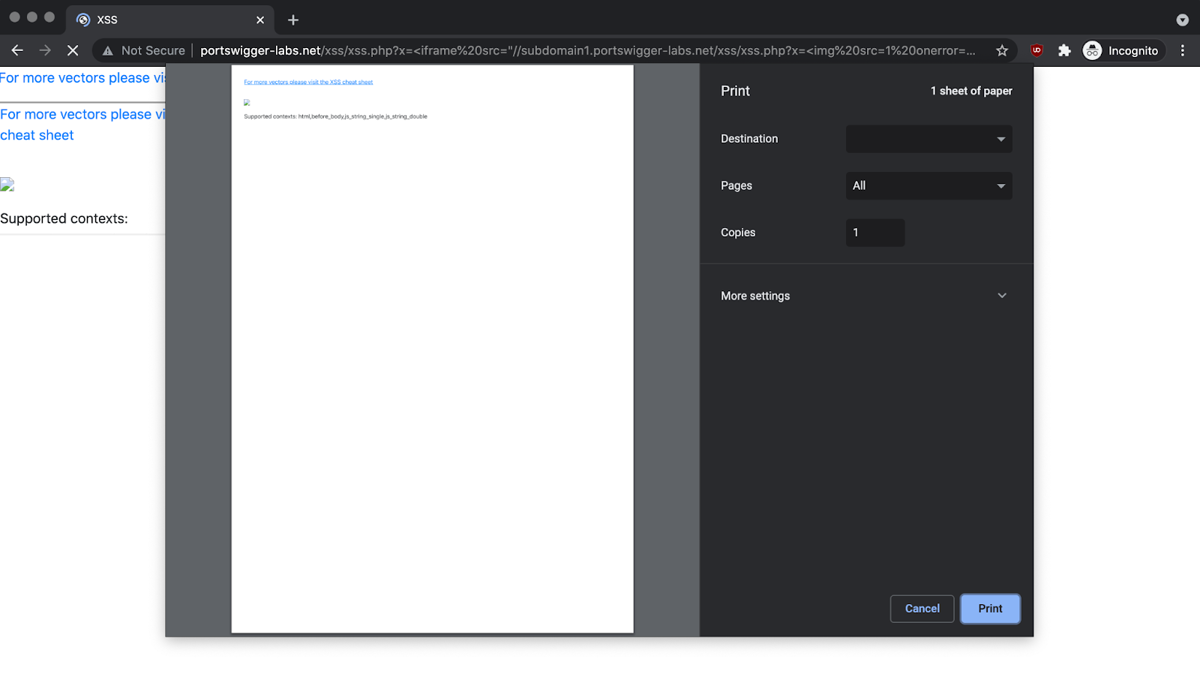
Task: Expand More settings section
Action: 864,296
